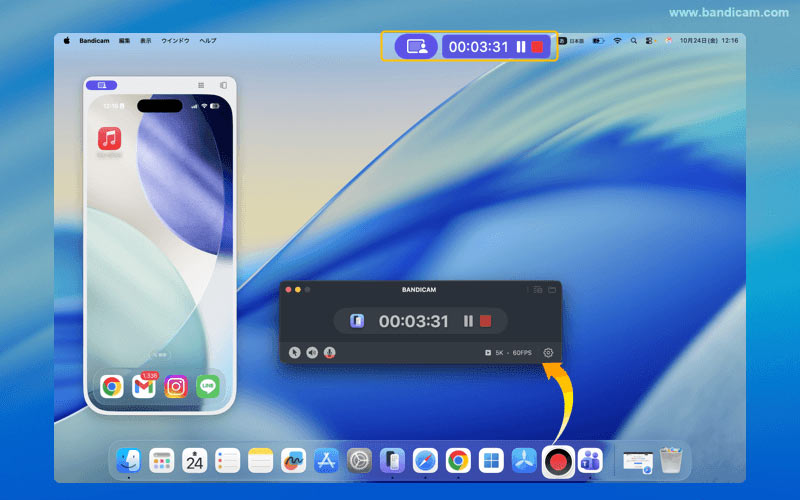Click the red stop button in Bandicam window
This screenshot has height=500, width=800.
[x=486, y=321]
